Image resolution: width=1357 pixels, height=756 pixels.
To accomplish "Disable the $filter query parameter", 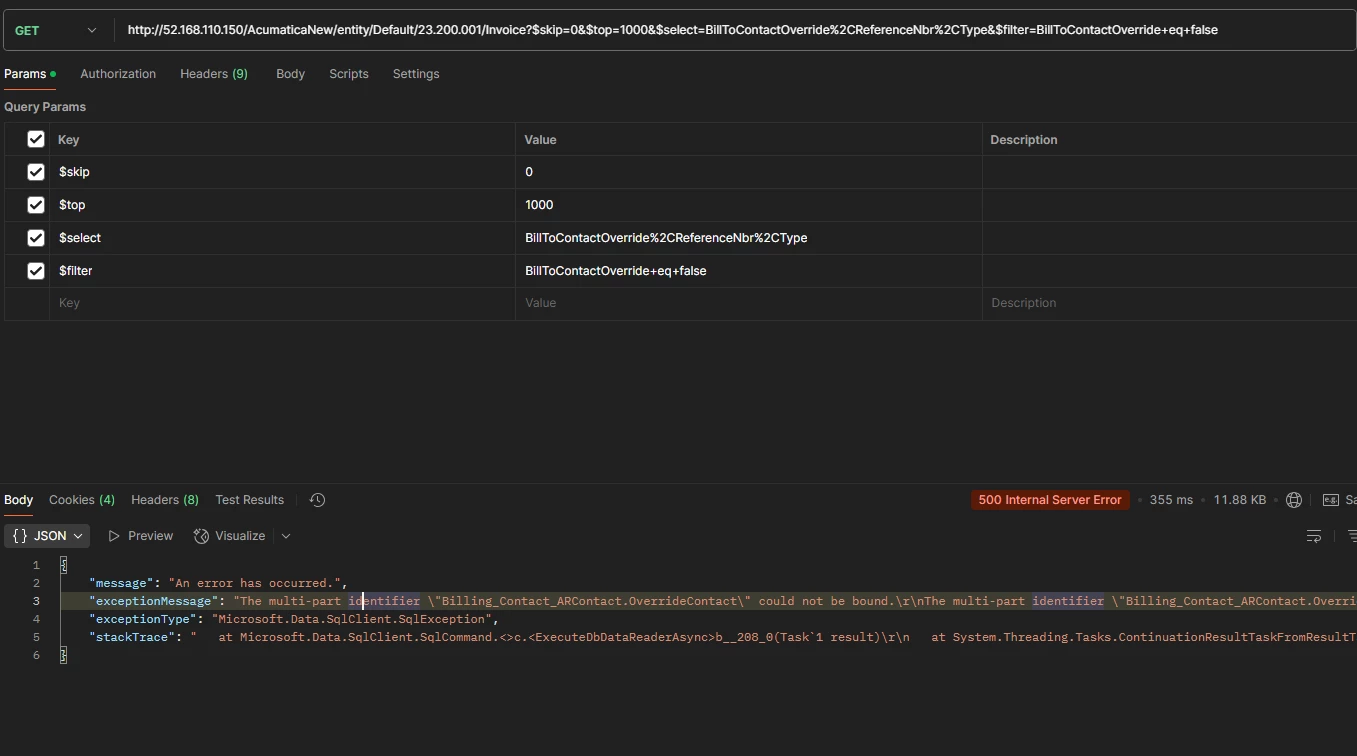I will coord(35,270).
